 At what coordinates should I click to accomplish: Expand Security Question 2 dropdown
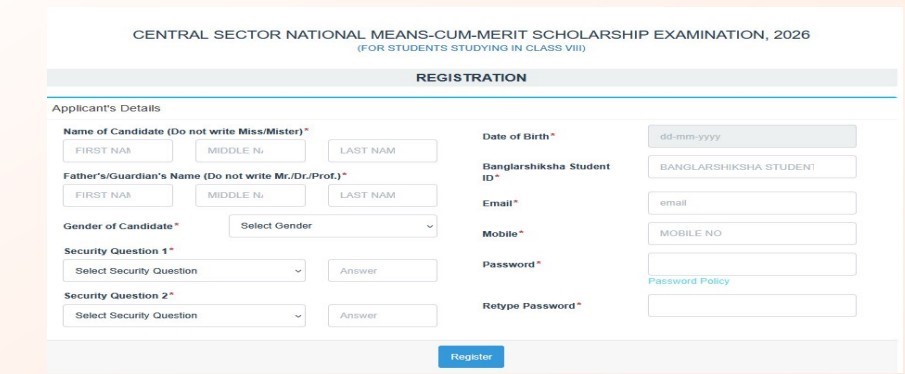pos(184,316)
